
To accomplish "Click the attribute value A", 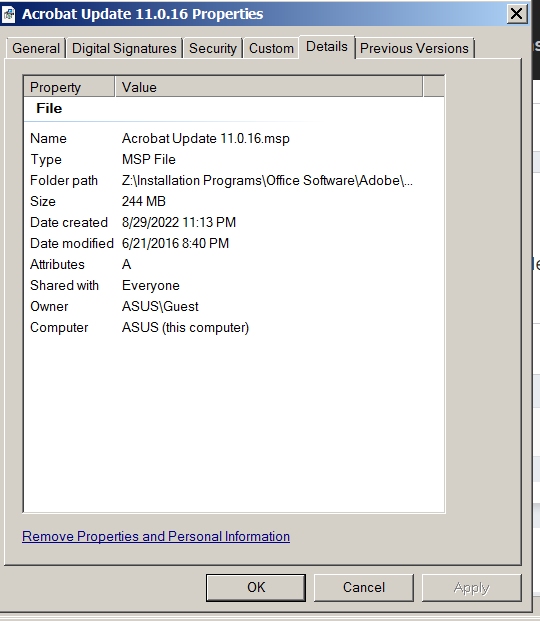I will tap(126, 265).
